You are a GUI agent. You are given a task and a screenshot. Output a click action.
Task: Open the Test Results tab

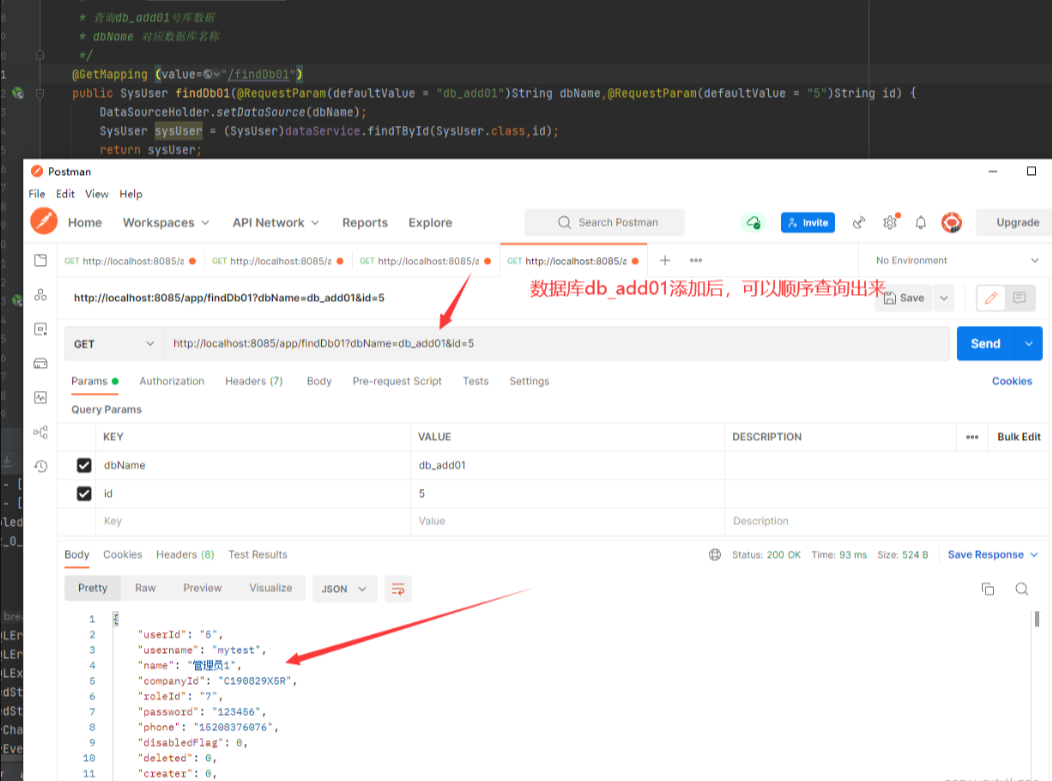258,555
